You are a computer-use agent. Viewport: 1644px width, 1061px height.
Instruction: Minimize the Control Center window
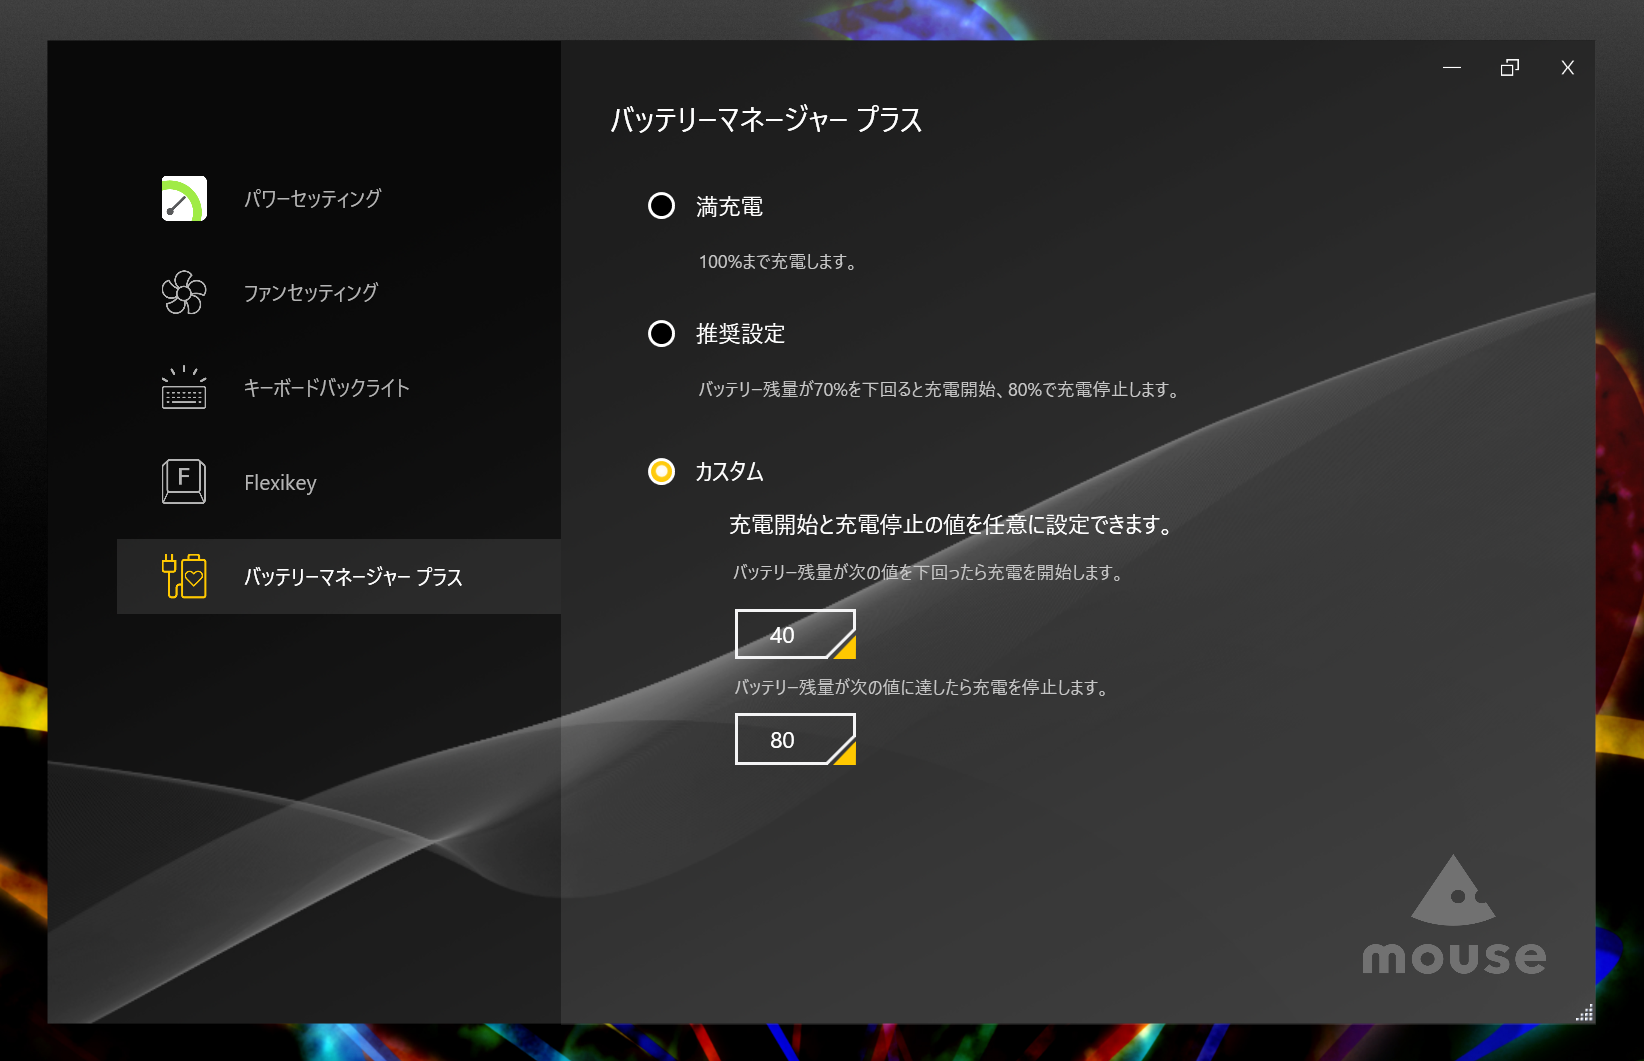(1452, 67)
